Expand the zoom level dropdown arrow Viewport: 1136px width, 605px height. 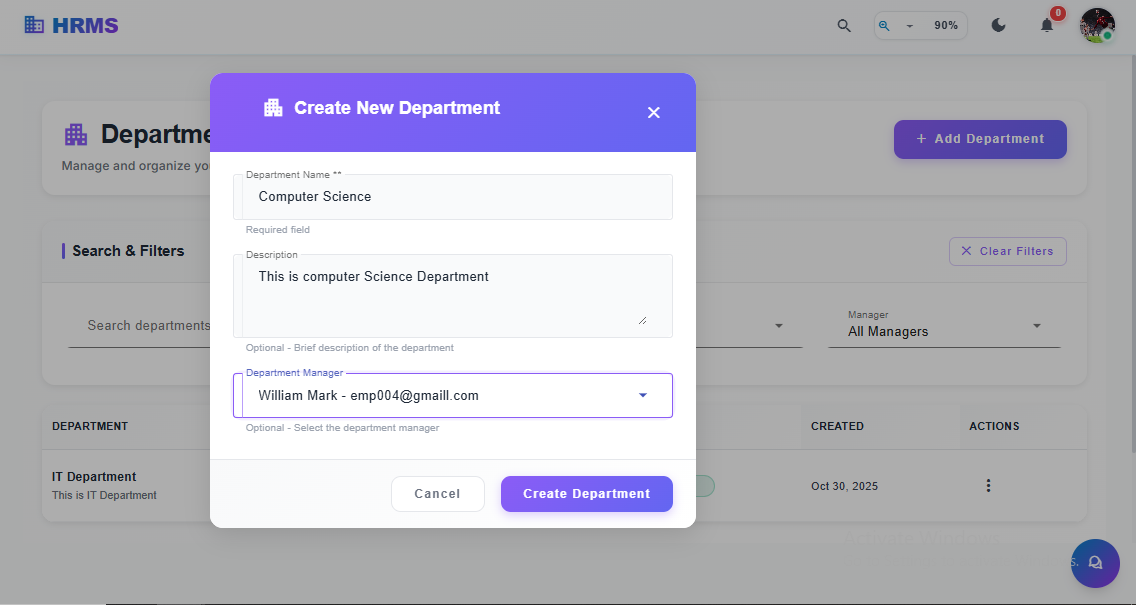(909, 26)
